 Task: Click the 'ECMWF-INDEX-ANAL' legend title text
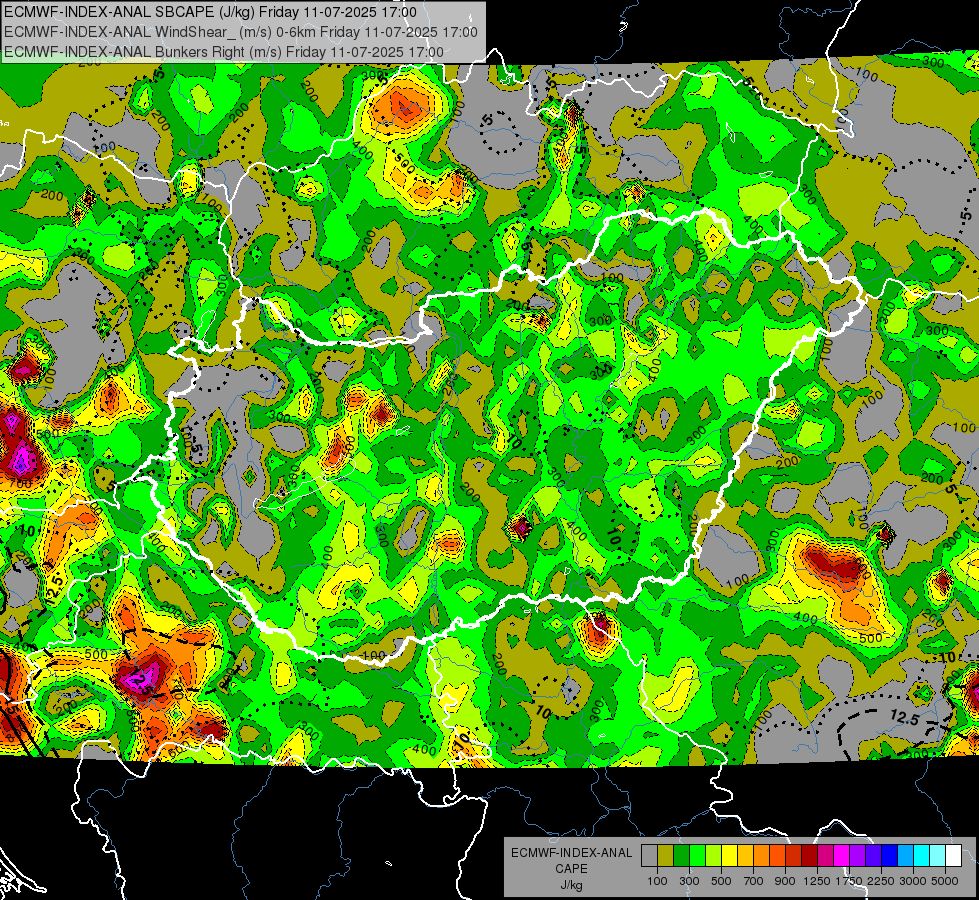pos(571,853)
